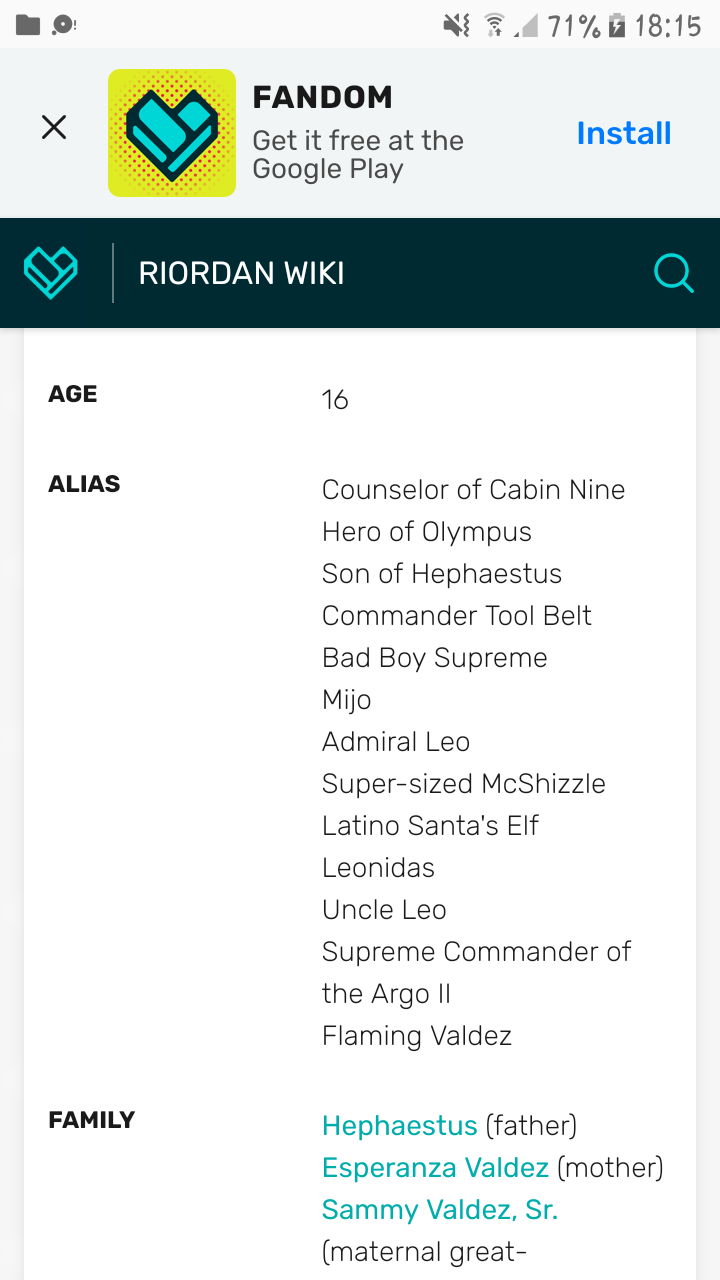
Task: Tap the Wi-Fi signal status icon
Action: (x=494, y=25)
